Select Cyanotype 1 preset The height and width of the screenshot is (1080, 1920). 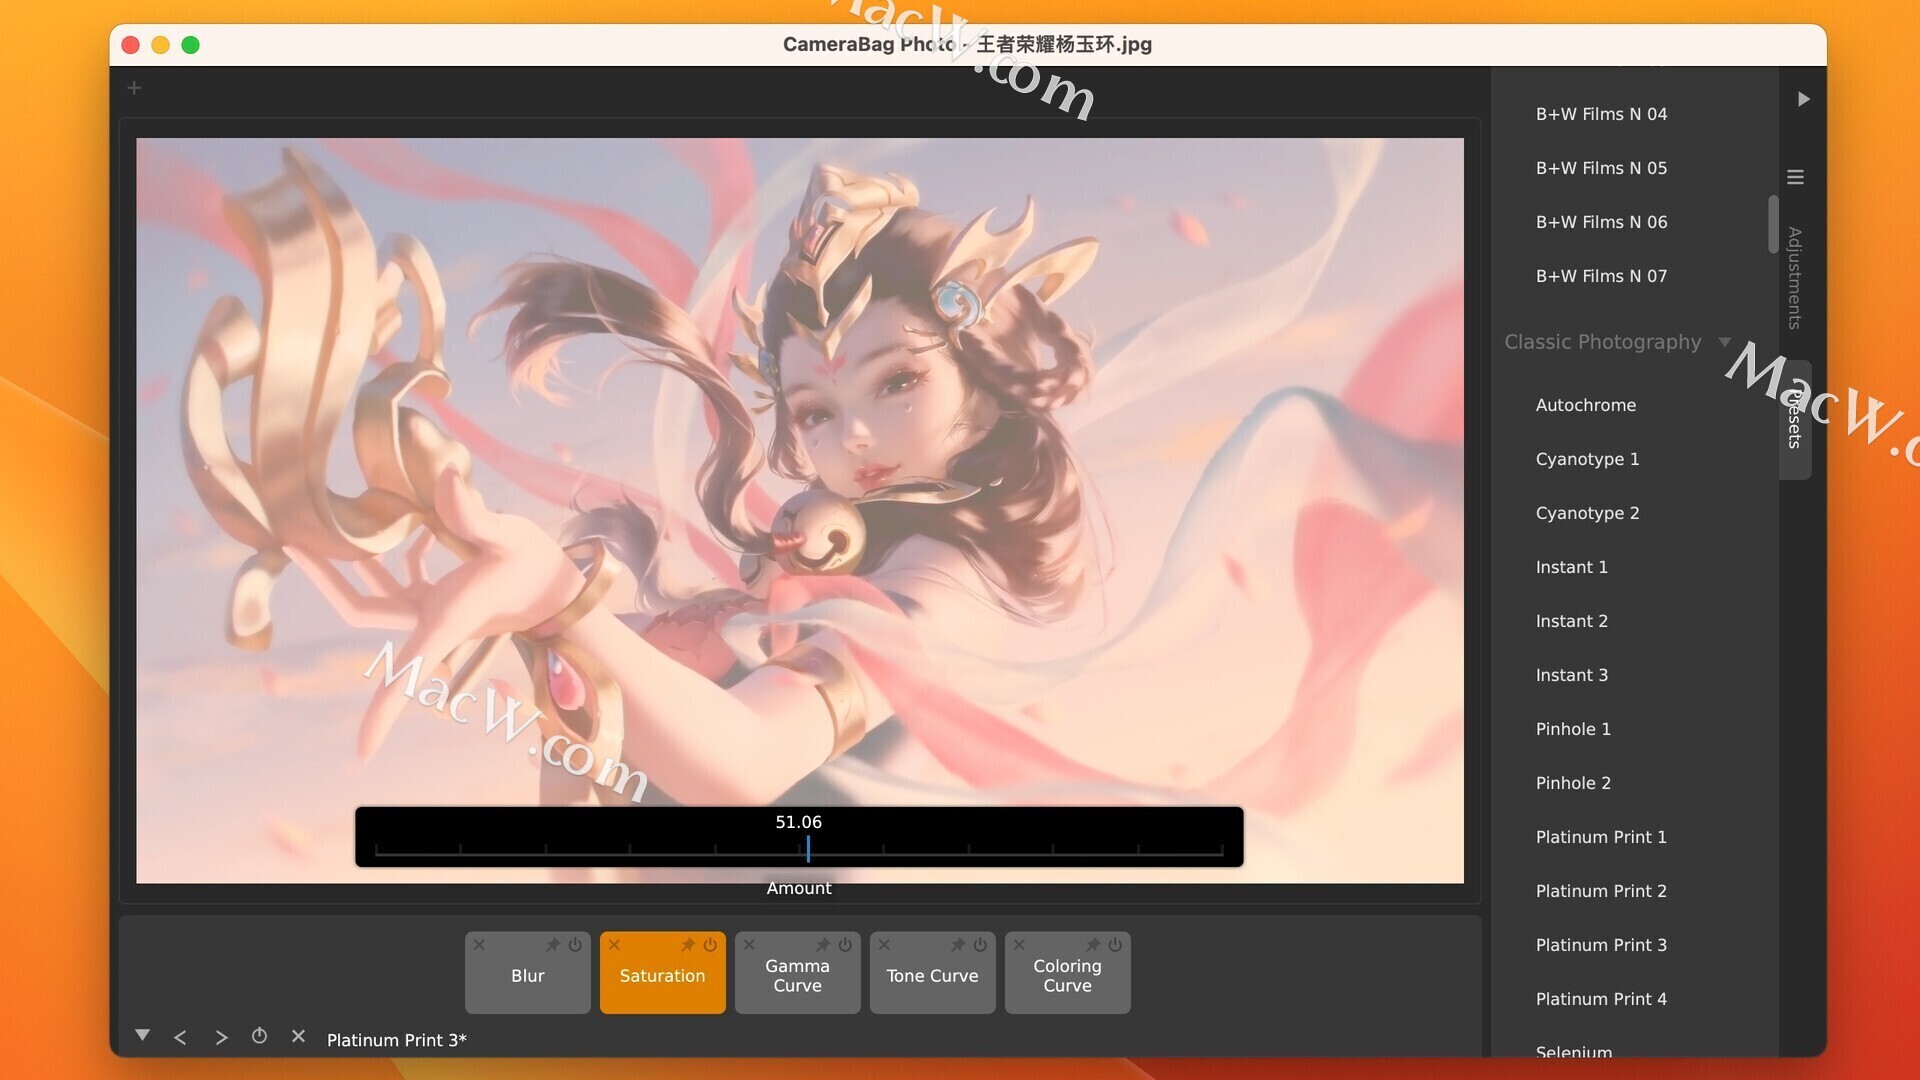click(x=1586, y=459)
